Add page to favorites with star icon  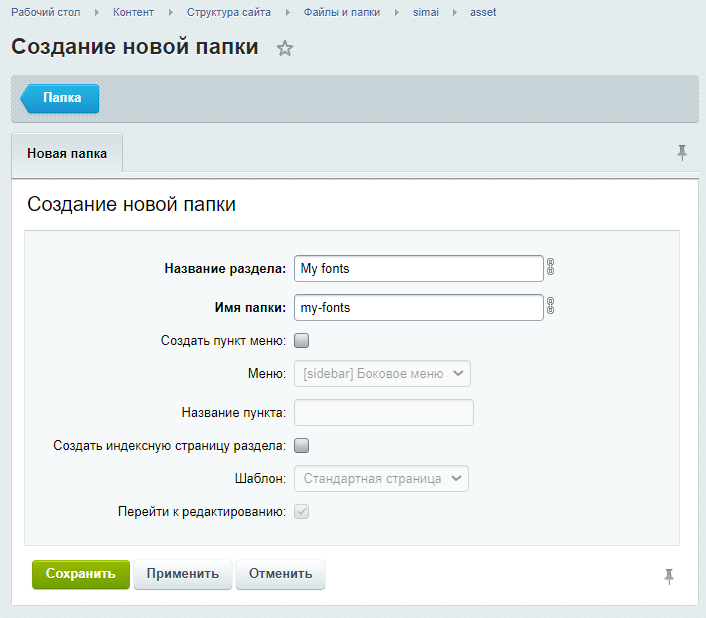click(285, 48)
